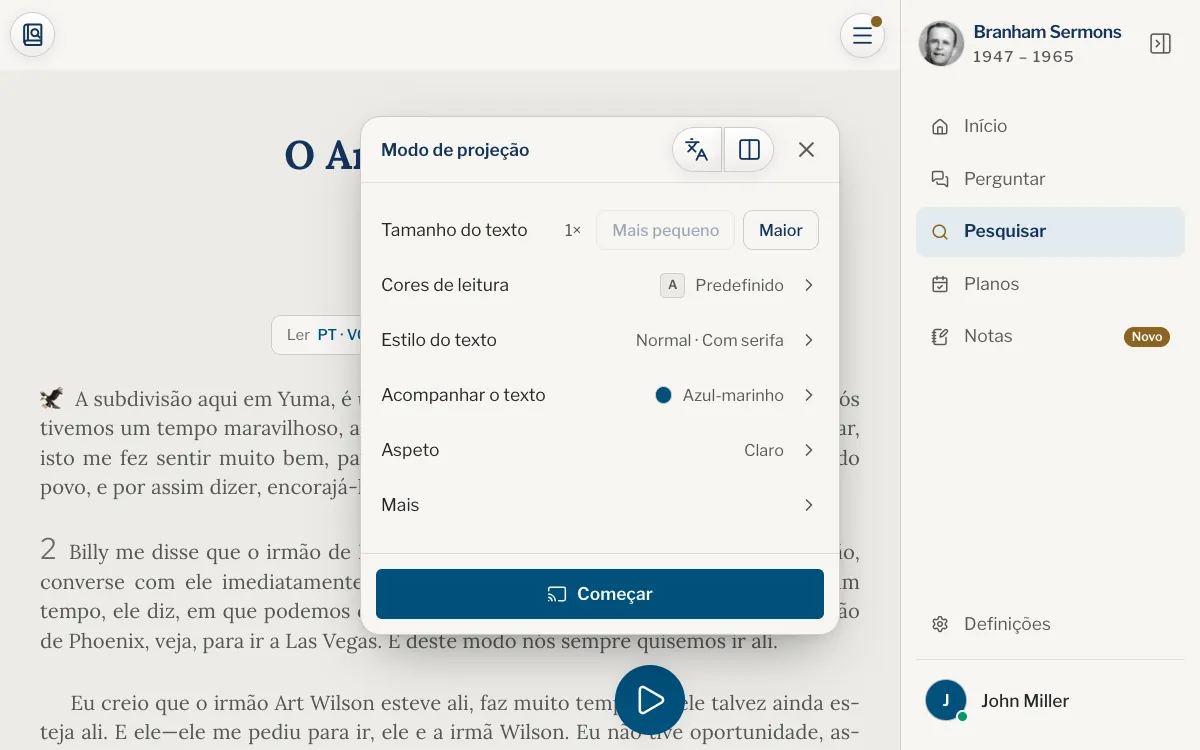Click the paragraph number 2
The height and width of the screenshot is (750, 1200).
click(x=48, y=549)
